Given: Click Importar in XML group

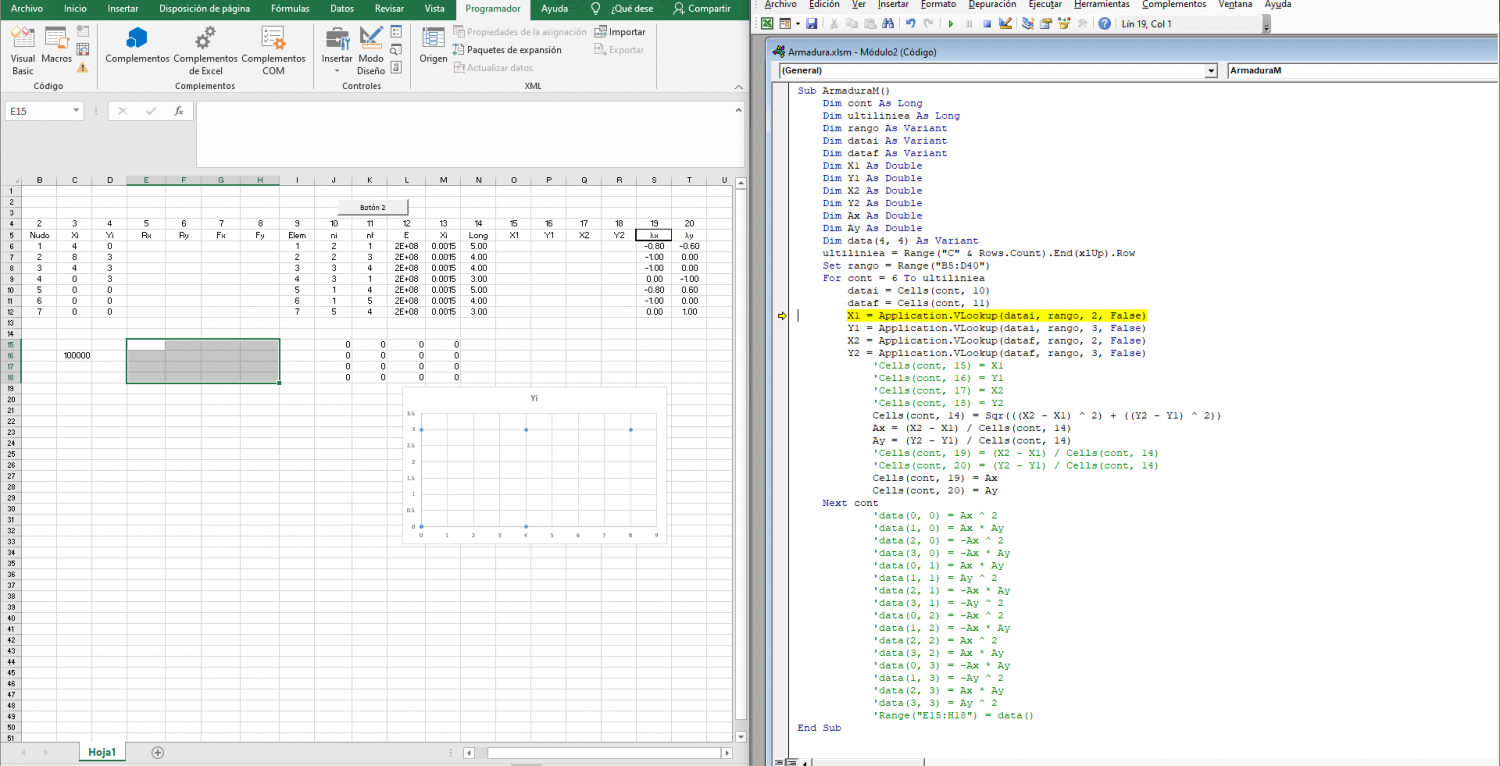Looking at the screenshot, I should 620,32.
